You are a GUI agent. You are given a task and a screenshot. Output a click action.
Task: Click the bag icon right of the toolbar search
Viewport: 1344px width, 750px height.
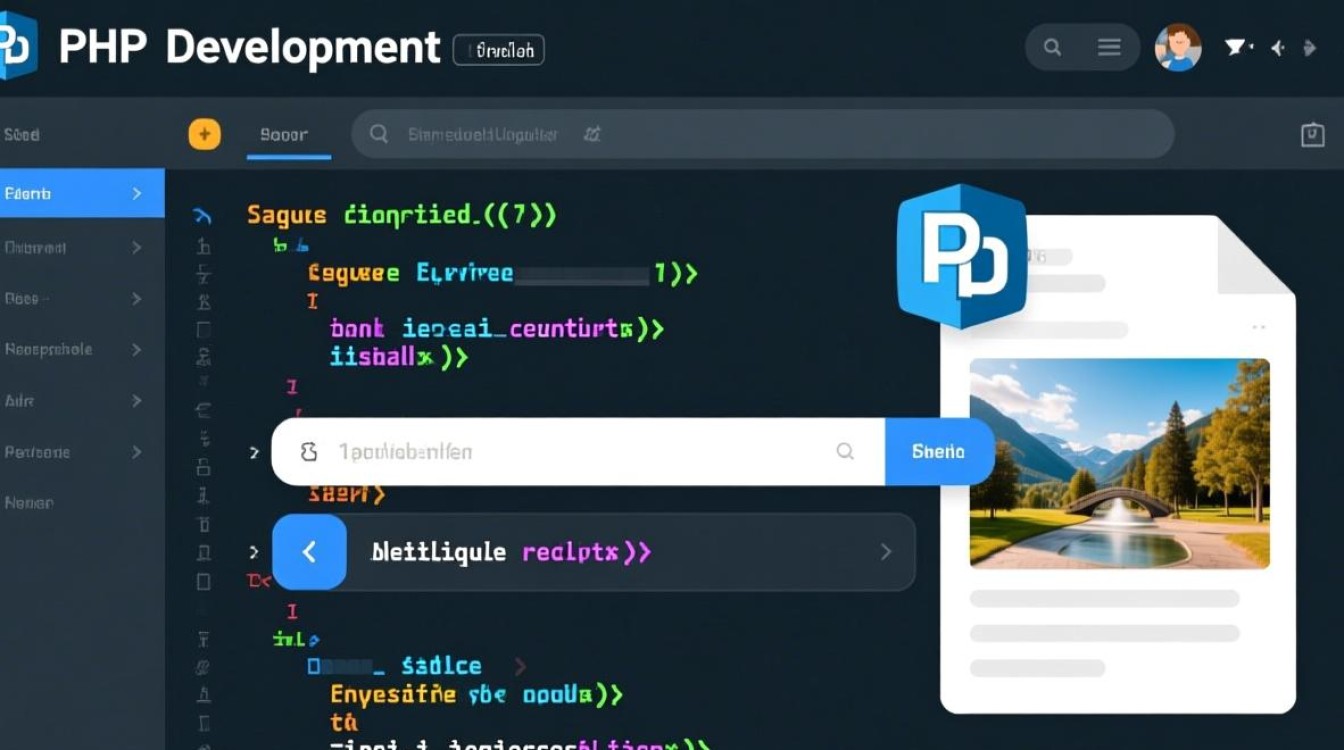1312,135
